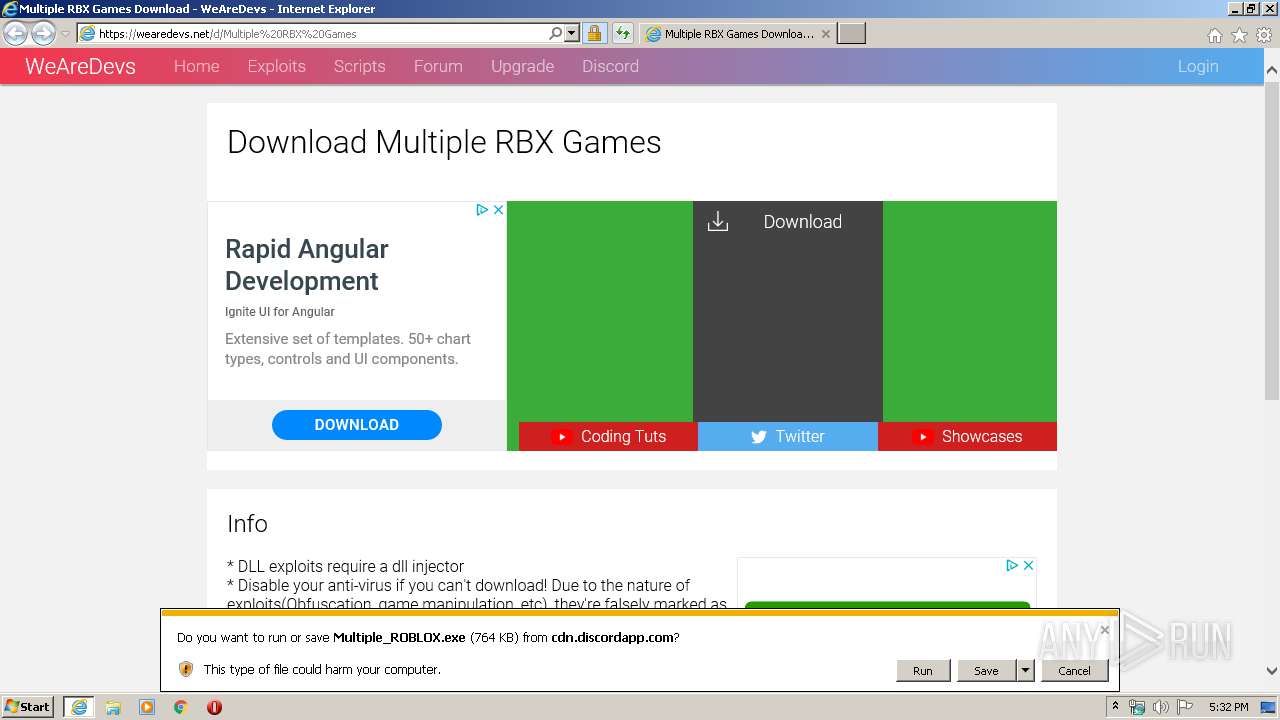Click the Info section heading
The height and width of the screenshot is (720, 1280).
247,524
